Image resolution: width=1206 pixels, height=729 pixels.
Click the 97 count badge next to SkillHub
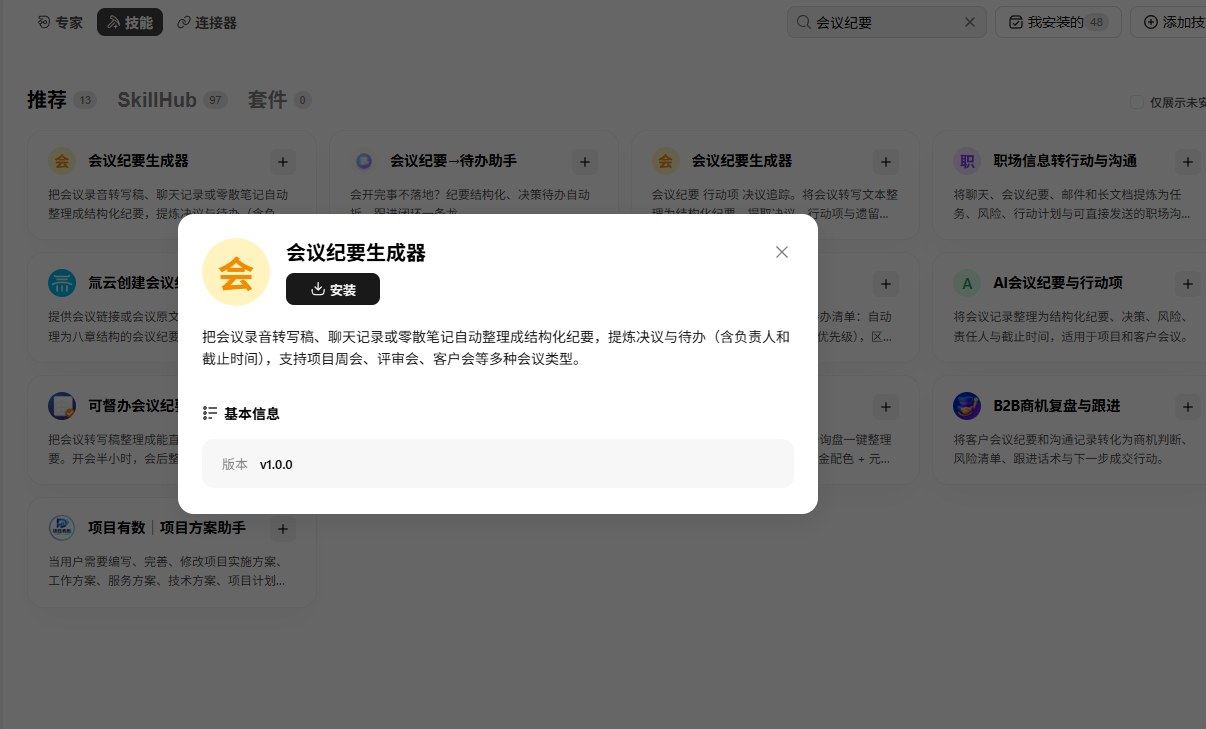point(215,100)
